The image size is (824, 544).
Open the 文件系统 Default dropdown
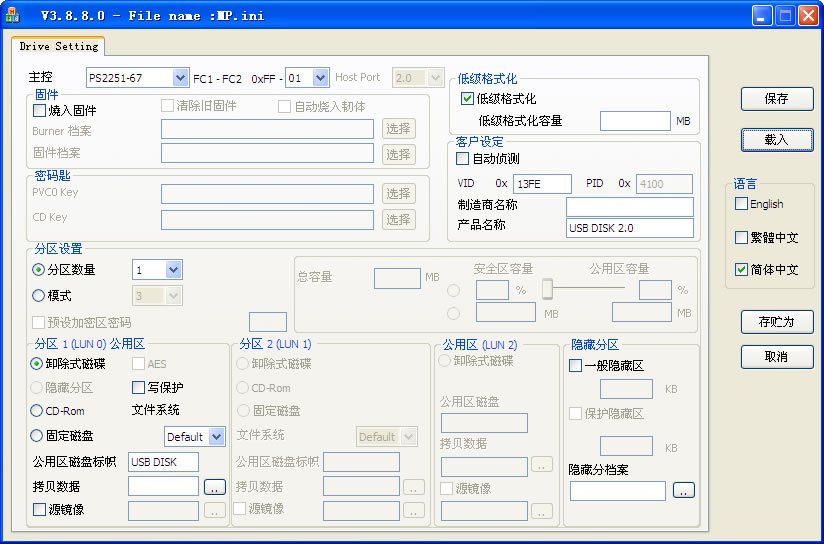point(217,437)
